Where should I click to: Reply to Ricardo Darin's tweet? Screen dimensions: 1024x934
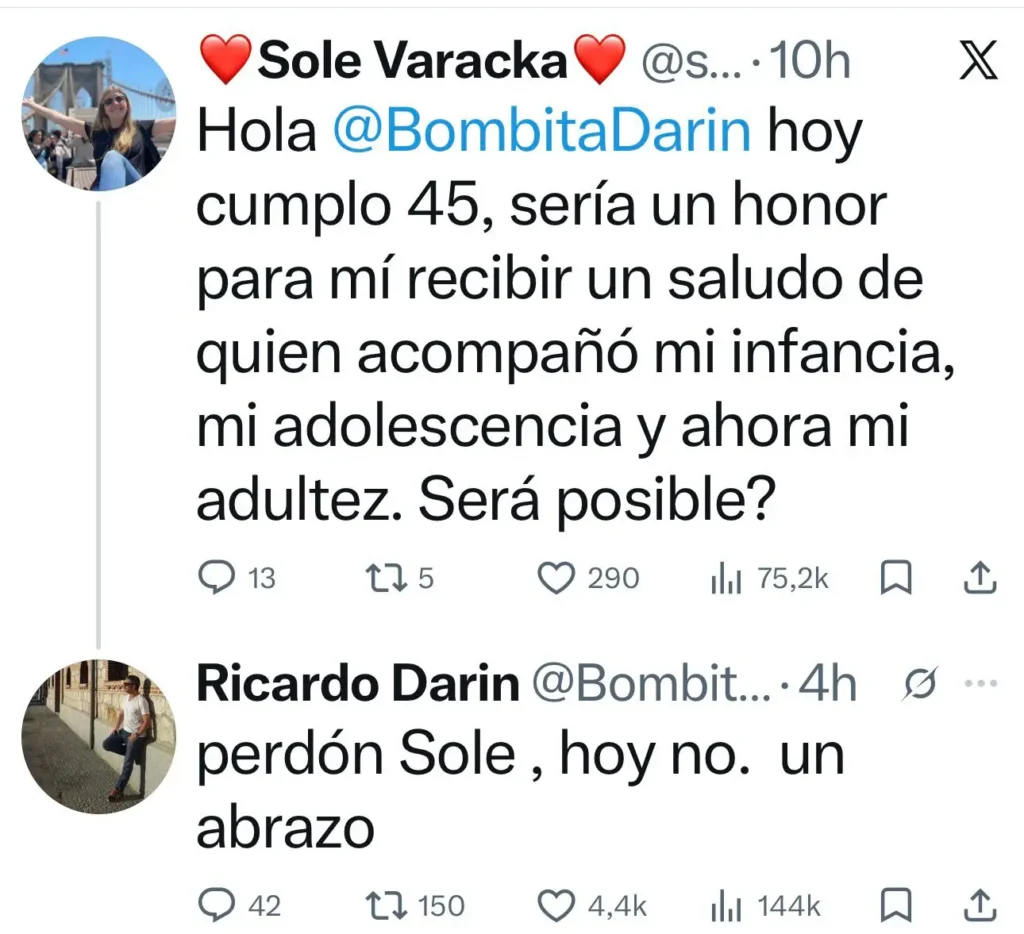[x=215, y=906]
